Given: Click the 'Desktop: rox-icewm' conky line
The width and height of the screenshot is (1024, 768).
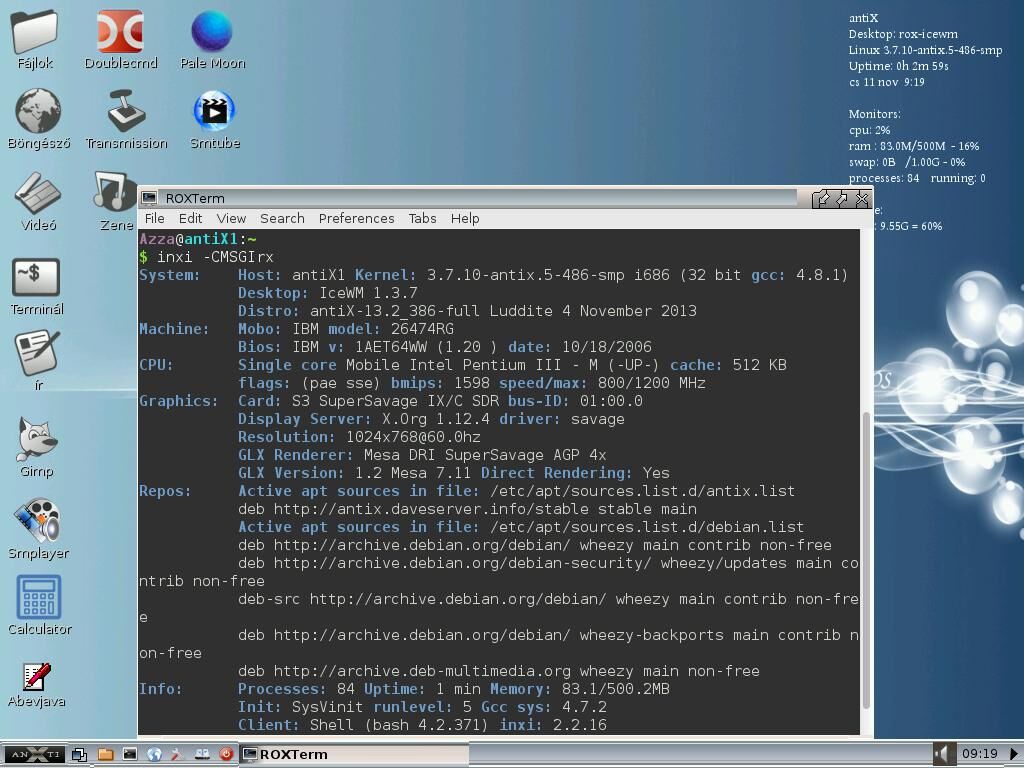Looking at the screenshot, I should [x=903, y=34].
